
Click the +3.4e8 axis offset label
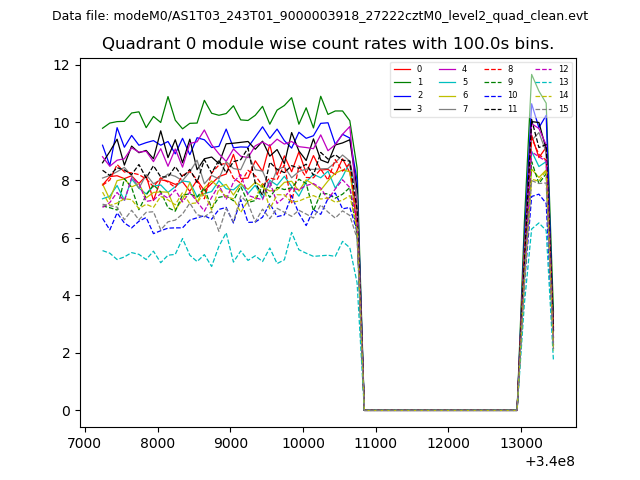tap(549, 461)
